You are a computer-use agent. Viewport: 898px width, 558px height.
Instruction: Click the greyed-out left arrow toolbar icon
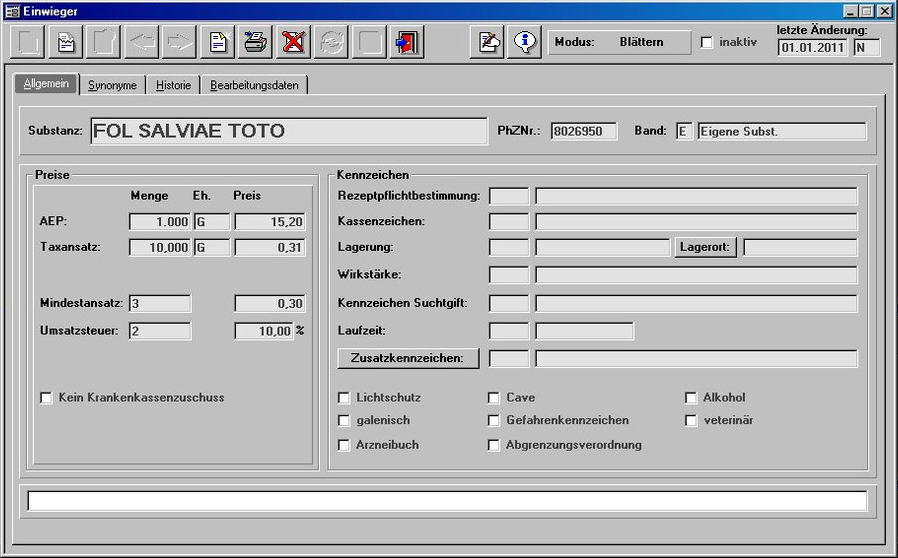click(141, 42)
